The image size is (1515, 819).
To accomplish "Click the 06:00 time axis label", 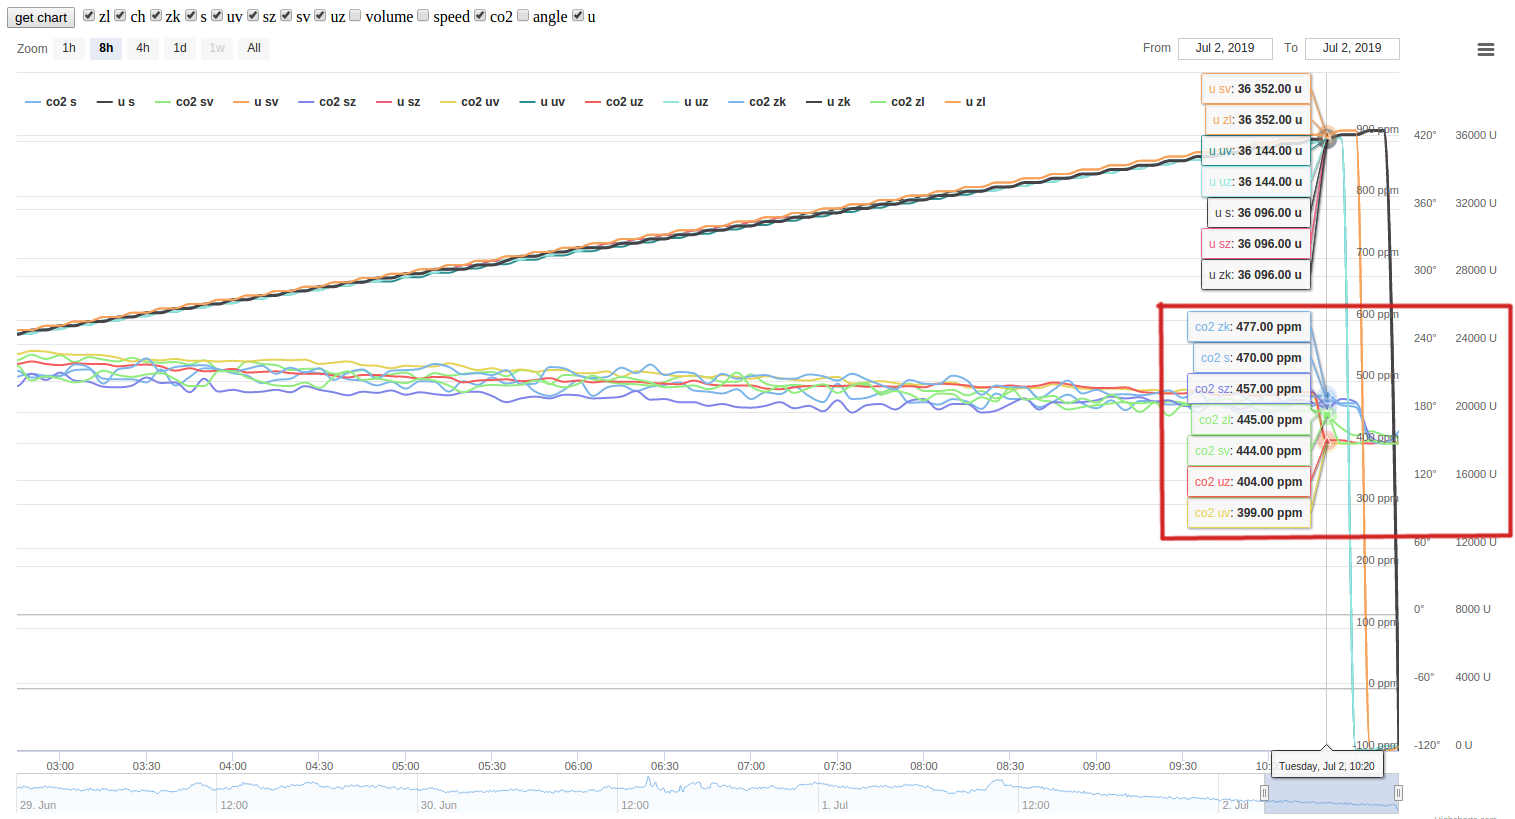I will tap(578, 766).
